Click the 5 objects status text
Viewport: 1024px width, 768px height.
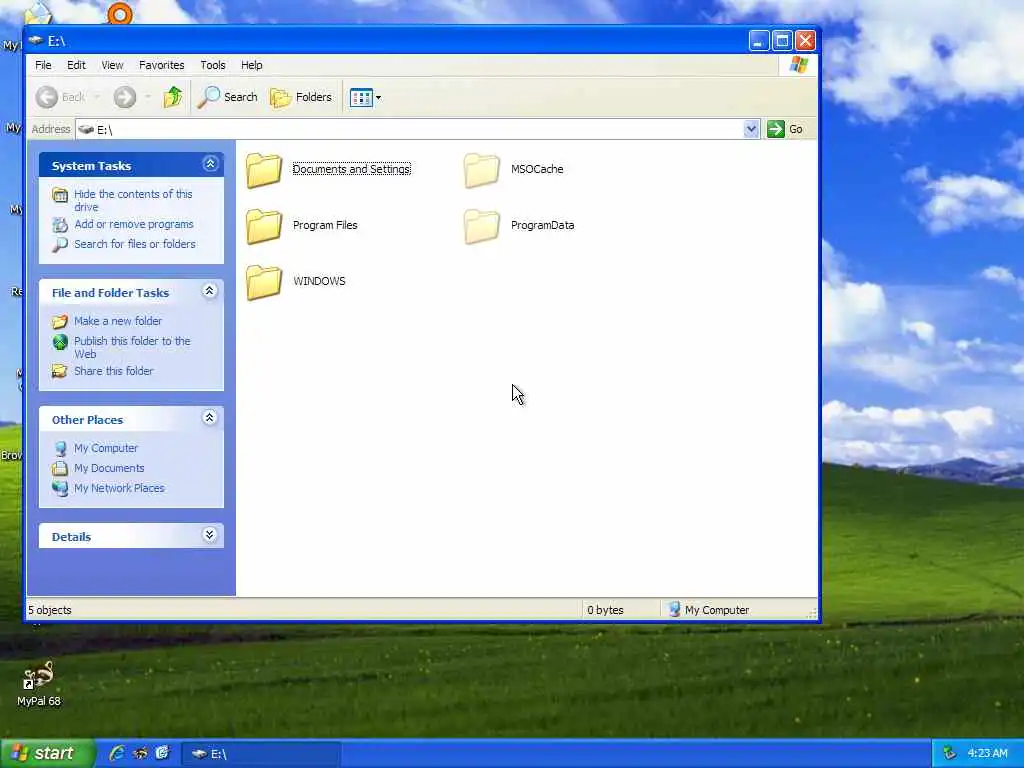[x=50, y=610]
